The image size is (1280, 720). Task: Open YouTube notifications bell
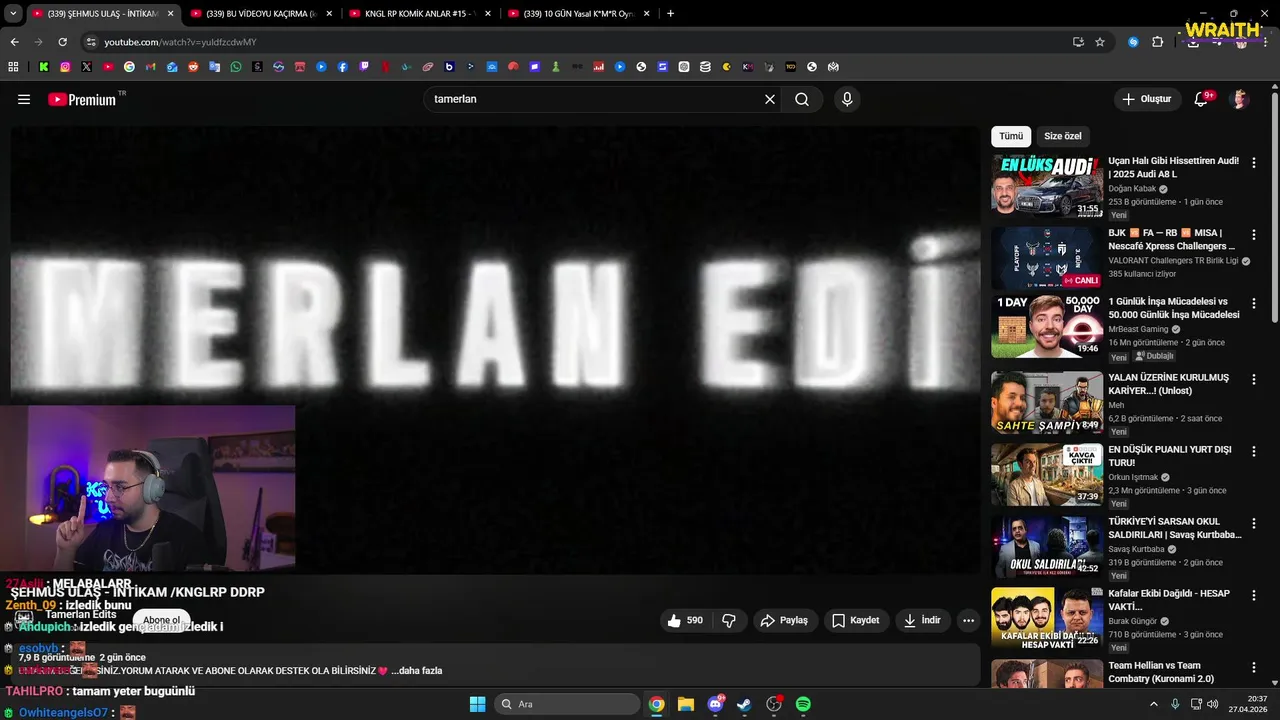click(x=1201, y=99)
